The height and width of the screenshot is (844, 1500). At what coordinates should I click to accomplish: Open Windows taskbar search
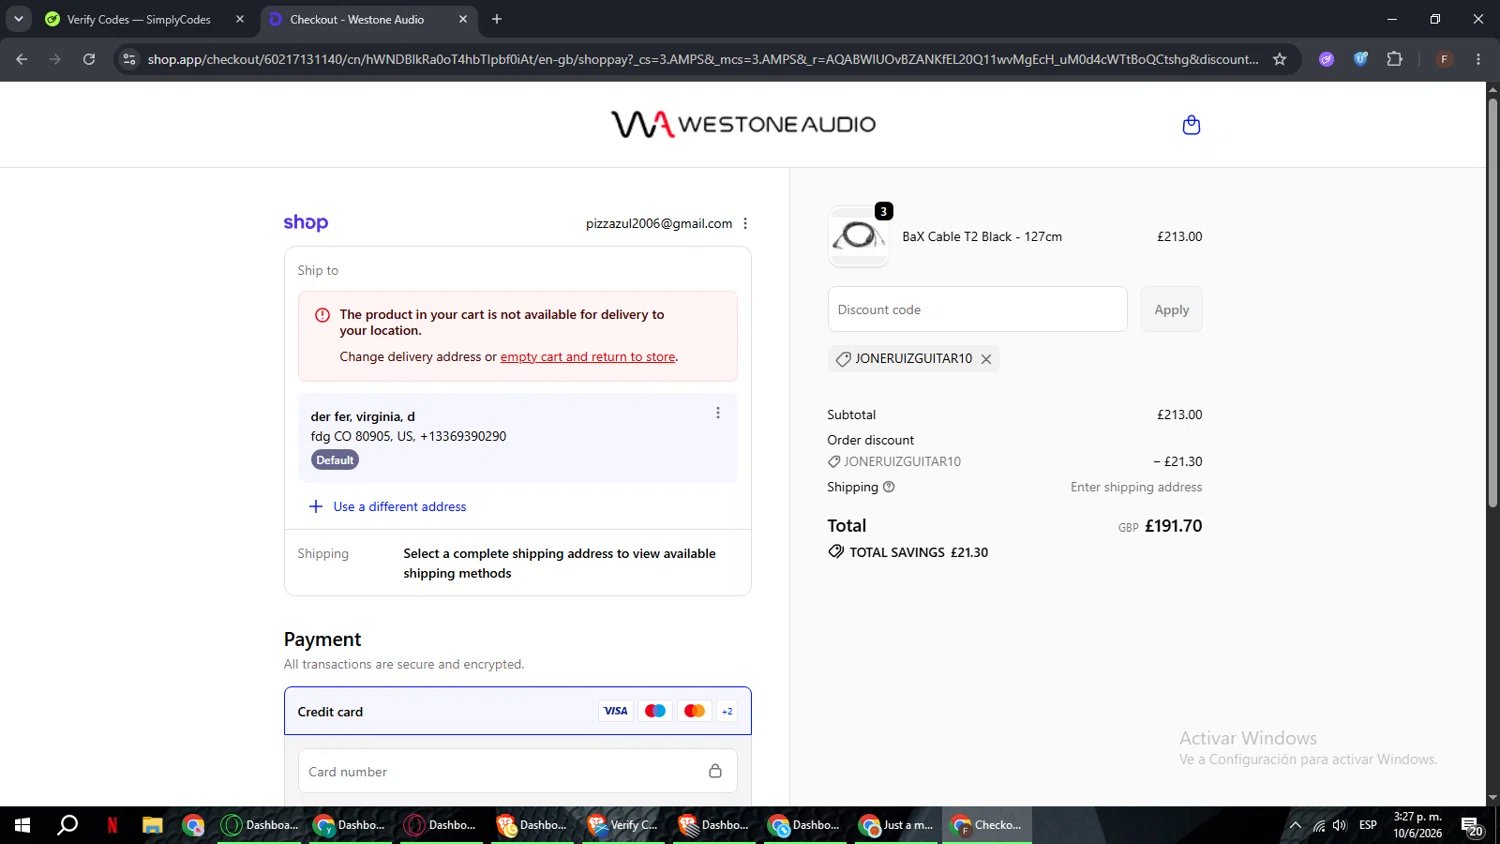pyautogui.click(x=67, y=825)
